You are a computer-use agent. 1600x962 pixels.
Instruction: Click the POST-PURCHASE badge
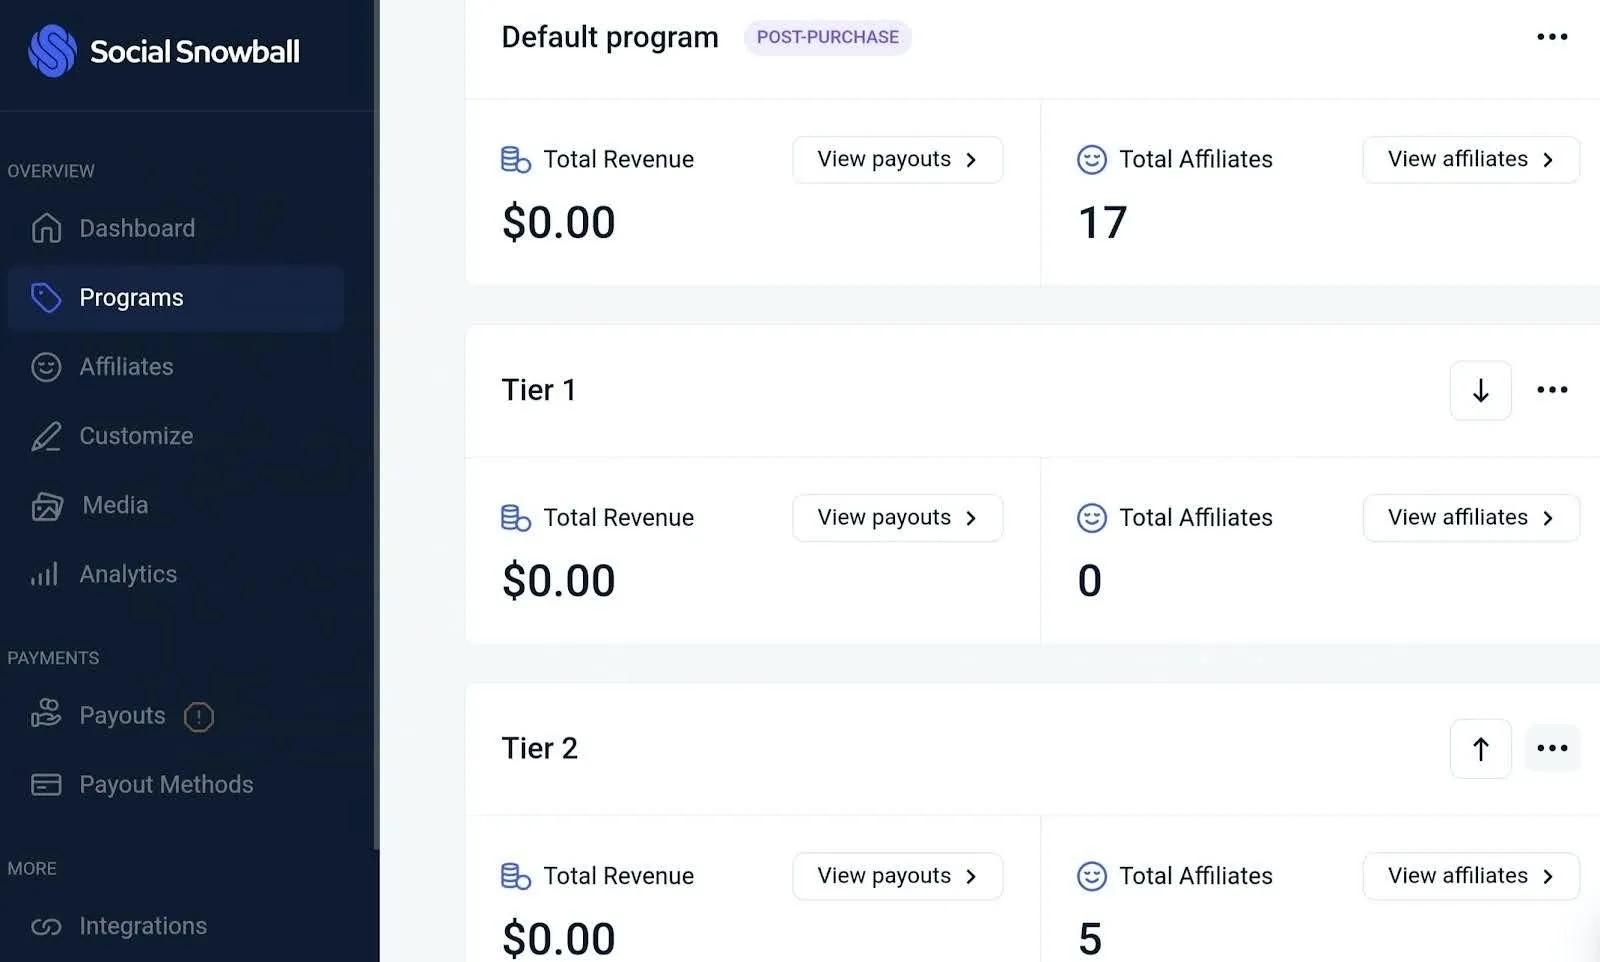[x=827, y=37]
